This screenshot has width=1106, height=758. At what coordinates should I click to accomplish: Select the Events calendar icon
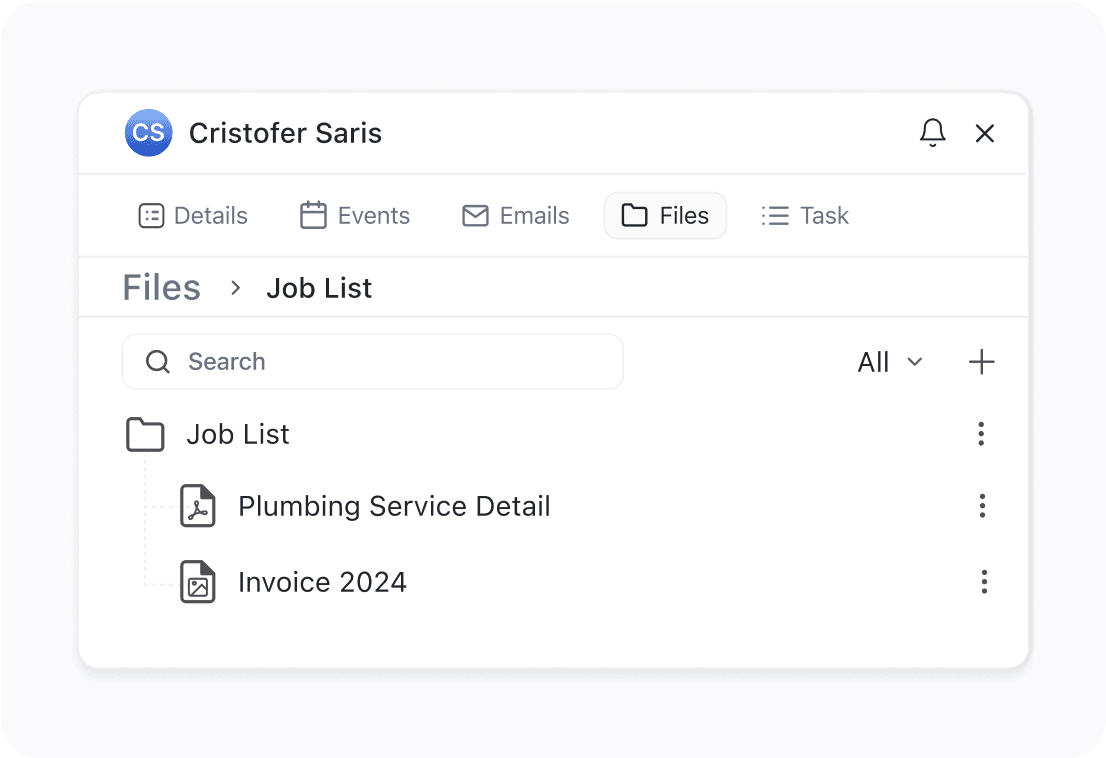(313, 215)
